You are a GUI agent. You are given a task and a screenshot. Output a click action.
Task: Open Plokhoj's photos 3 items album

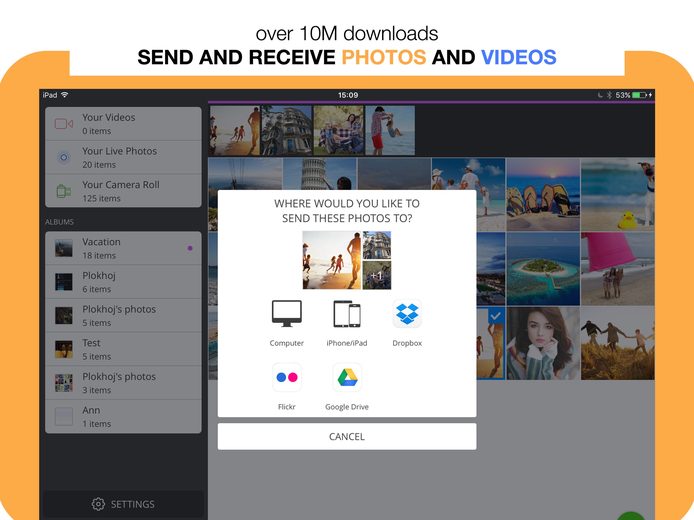point(123,383)
